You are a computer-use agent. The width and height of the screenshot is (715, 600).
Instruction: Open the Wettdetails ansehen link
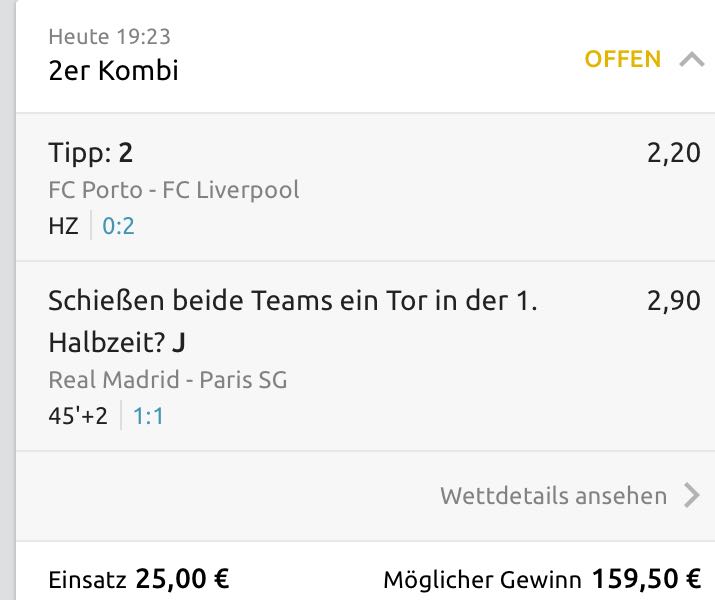(x=553, y=495)
